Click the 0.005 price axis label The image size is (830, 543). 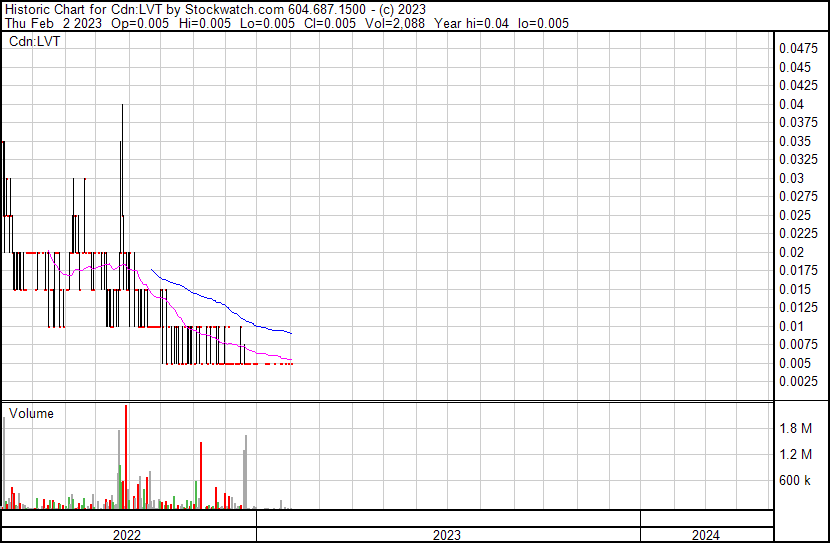(x=795, y=364)
